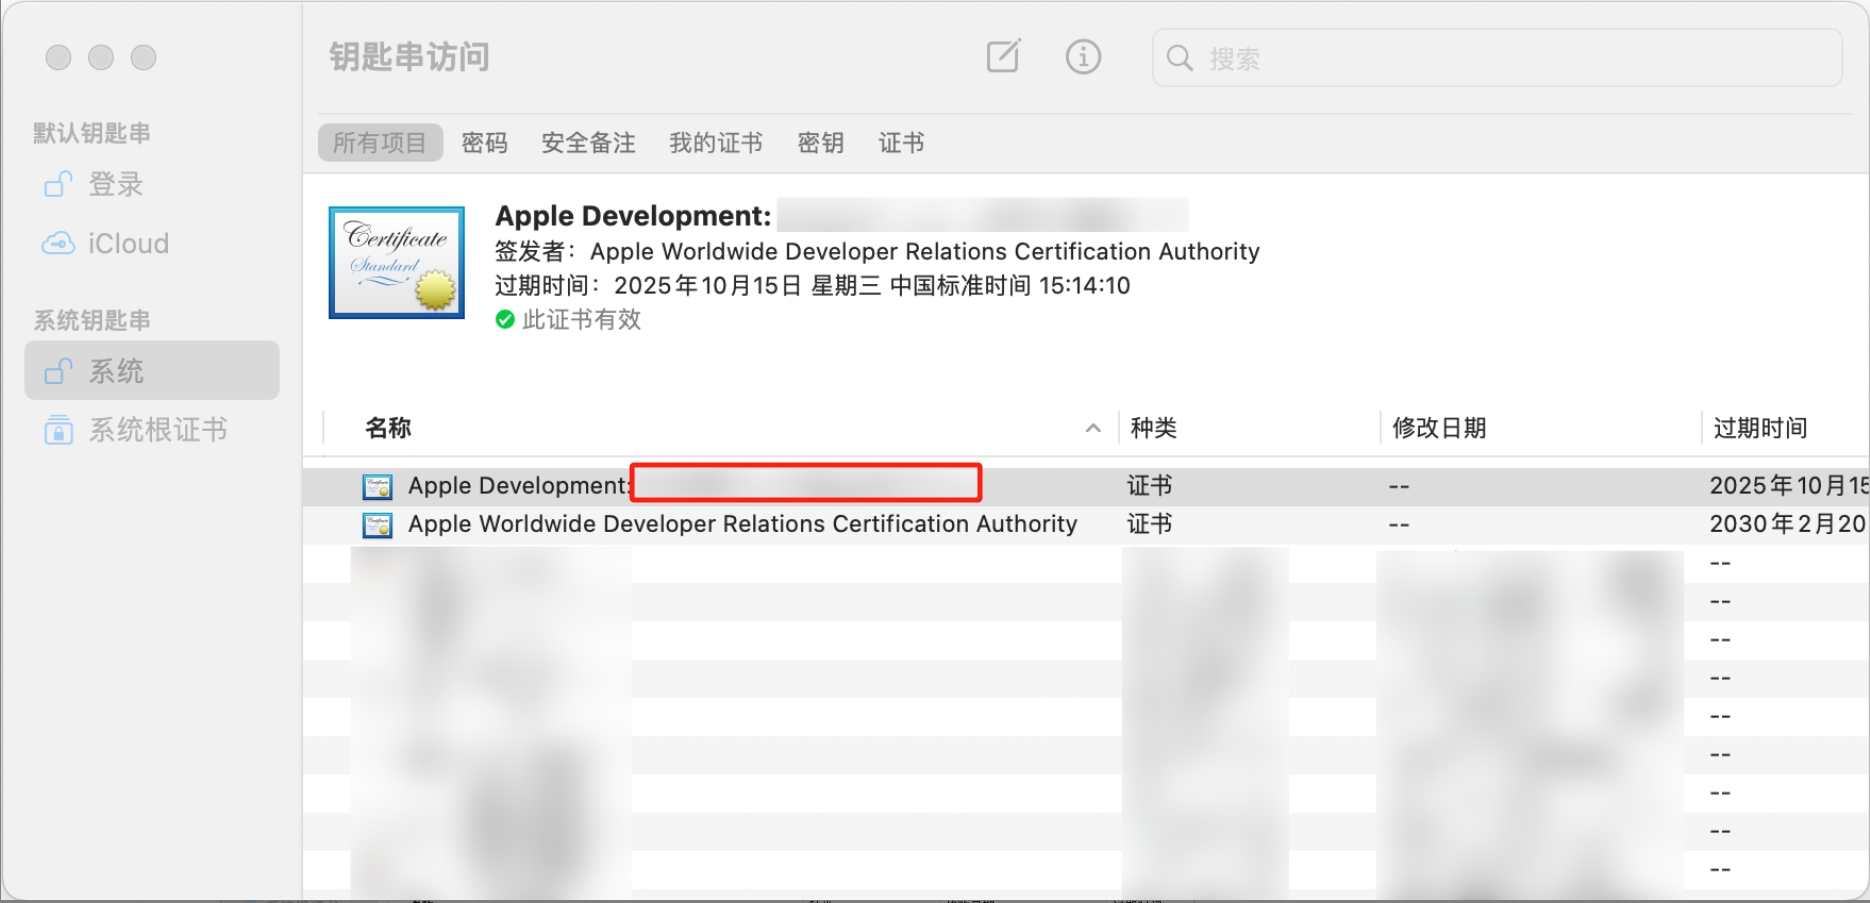
Task: Click the 过期时间 expiry line in details
Action: [812, 285]
